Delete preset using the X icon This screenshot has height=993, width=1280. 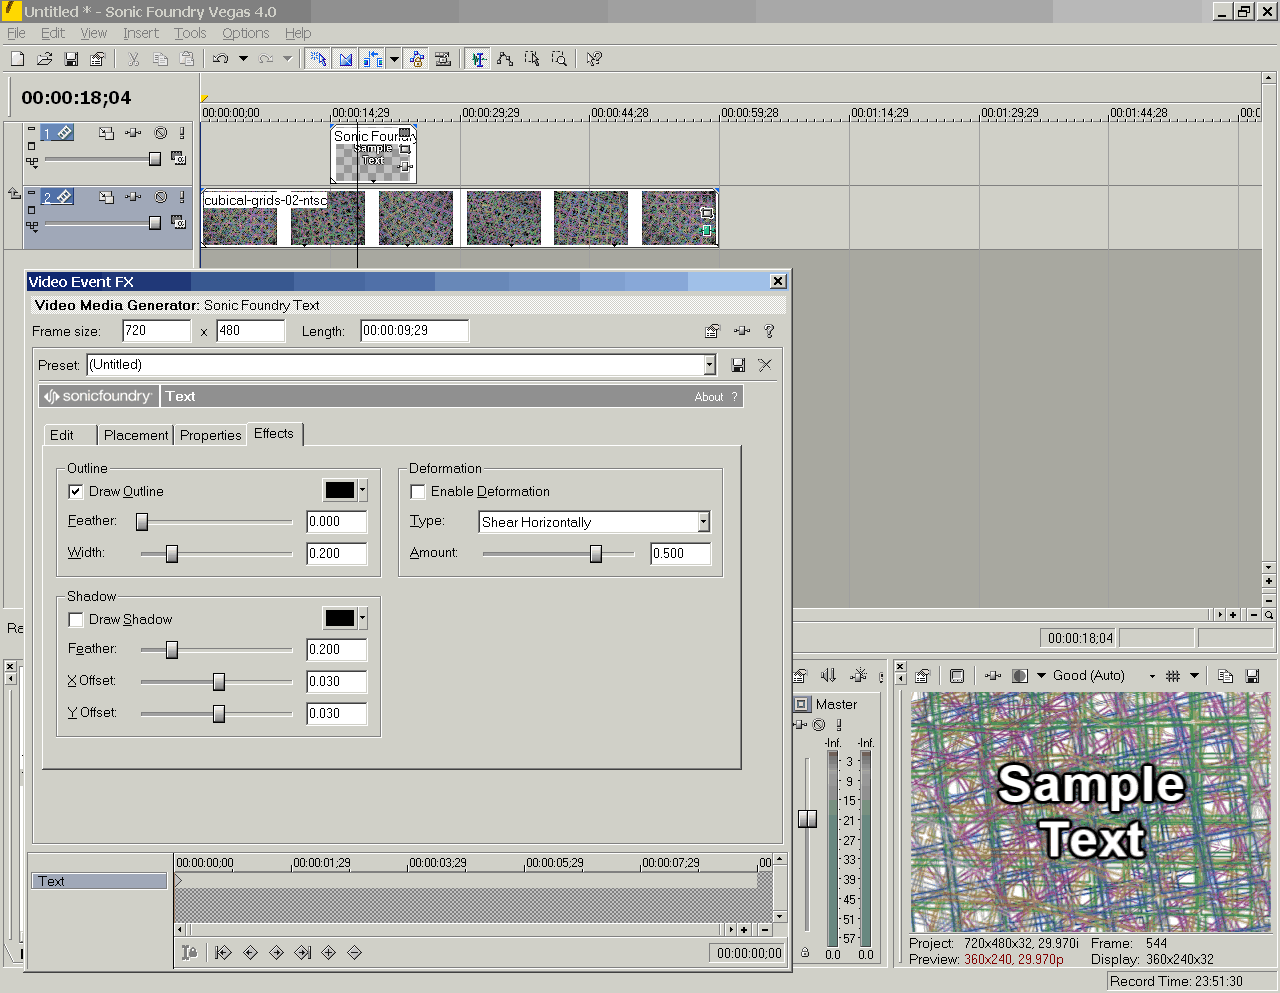(x=765, y=365)
